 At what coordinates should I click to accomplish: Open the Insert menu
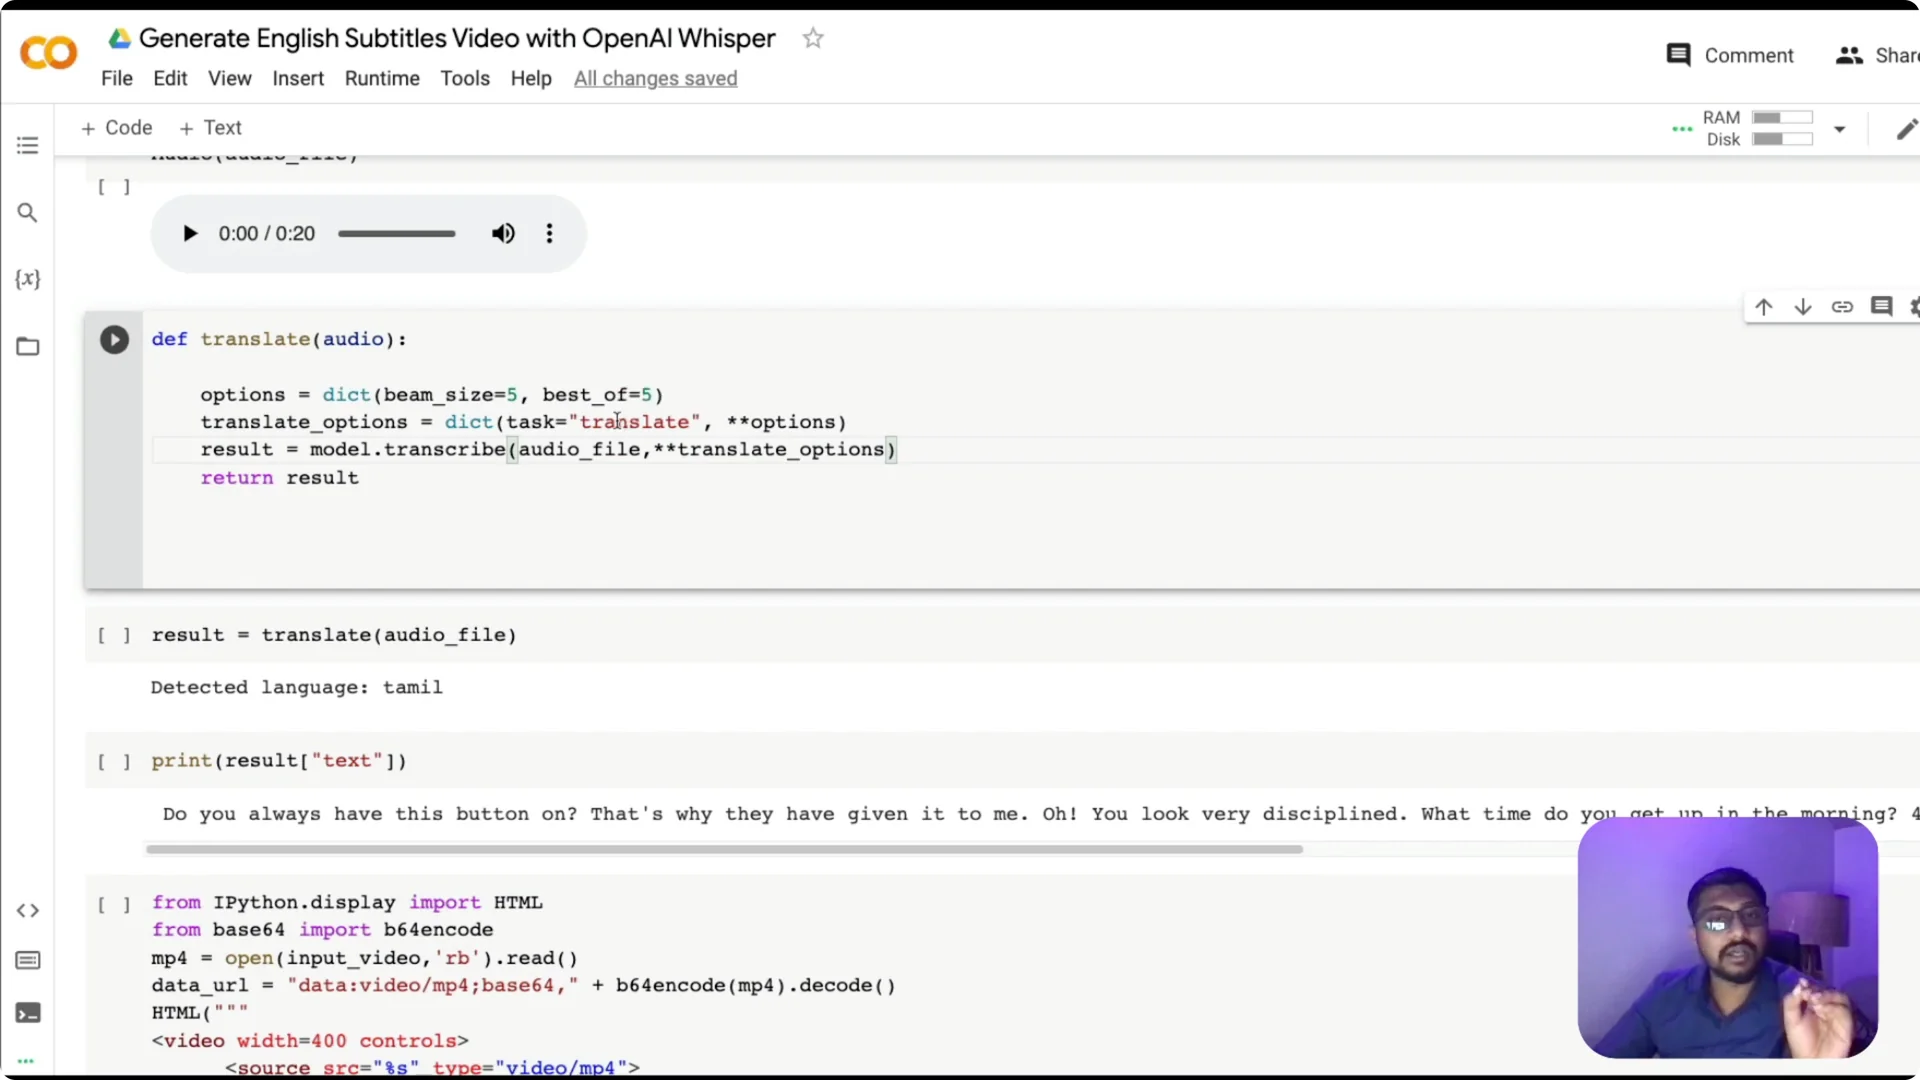tap(298, 78)
